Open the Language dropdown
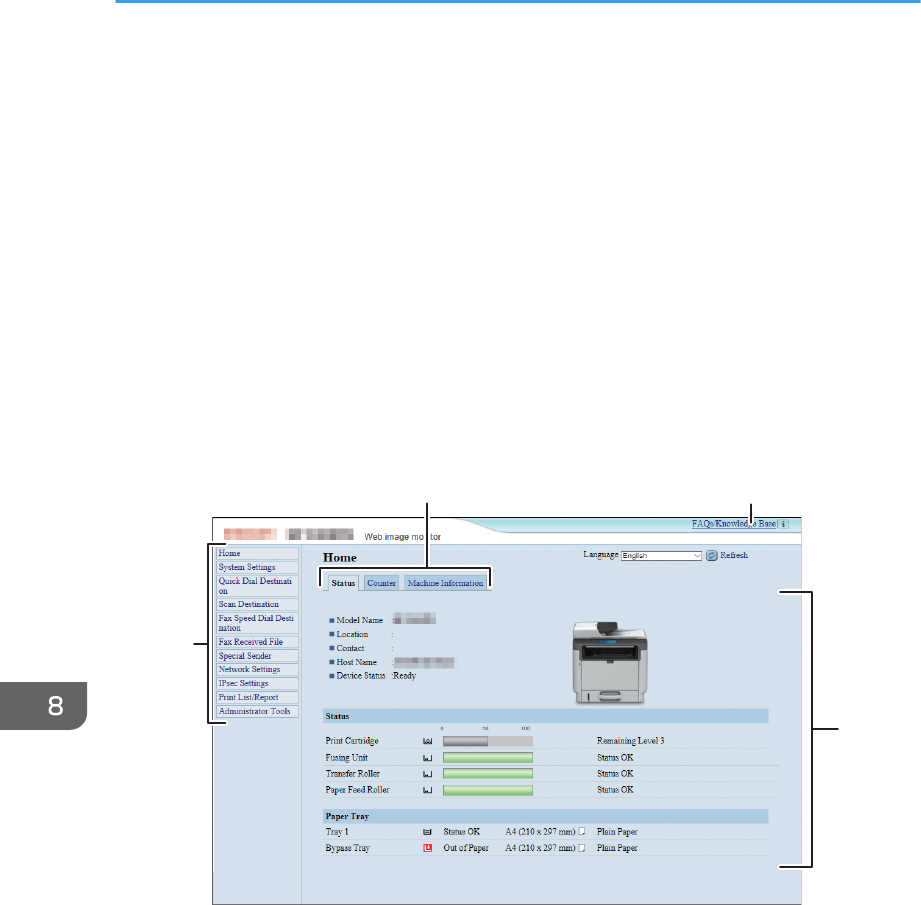 point(661,556)
